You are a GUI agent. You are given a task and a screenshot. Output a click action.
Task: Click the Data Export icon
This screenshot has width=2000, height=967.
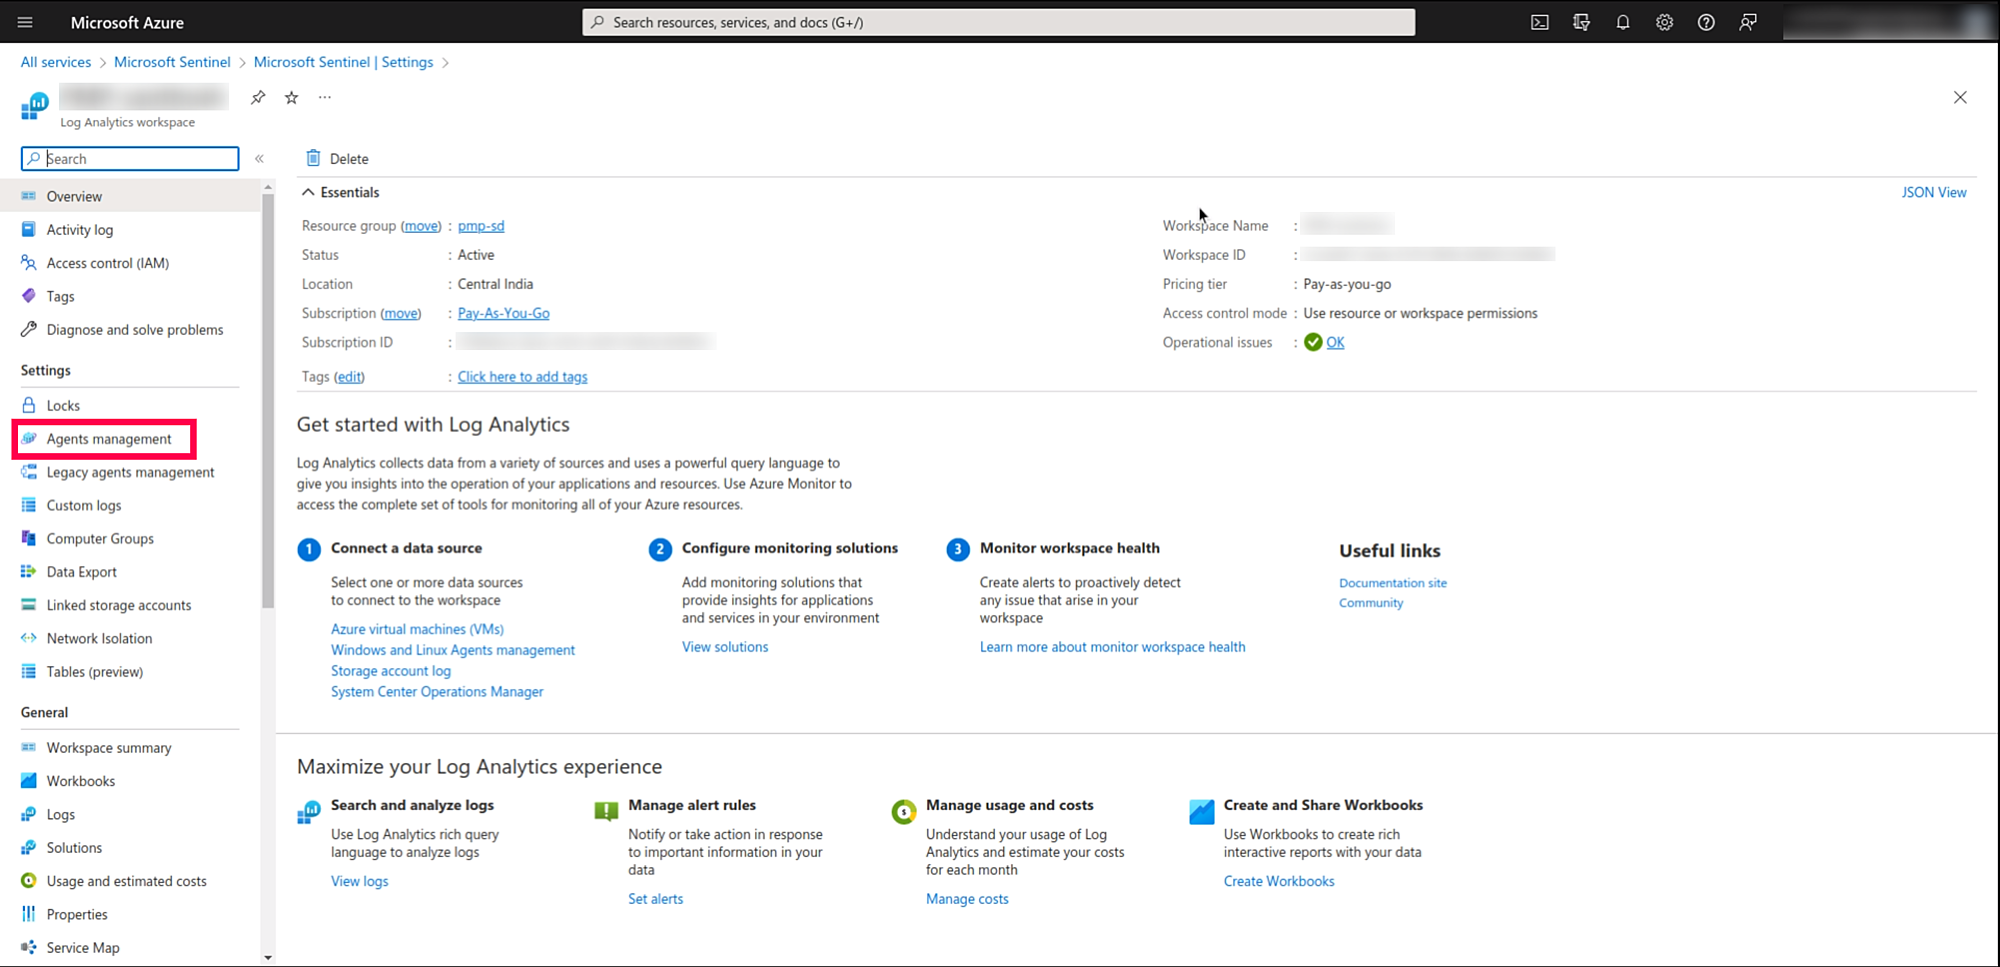point(29,571)
